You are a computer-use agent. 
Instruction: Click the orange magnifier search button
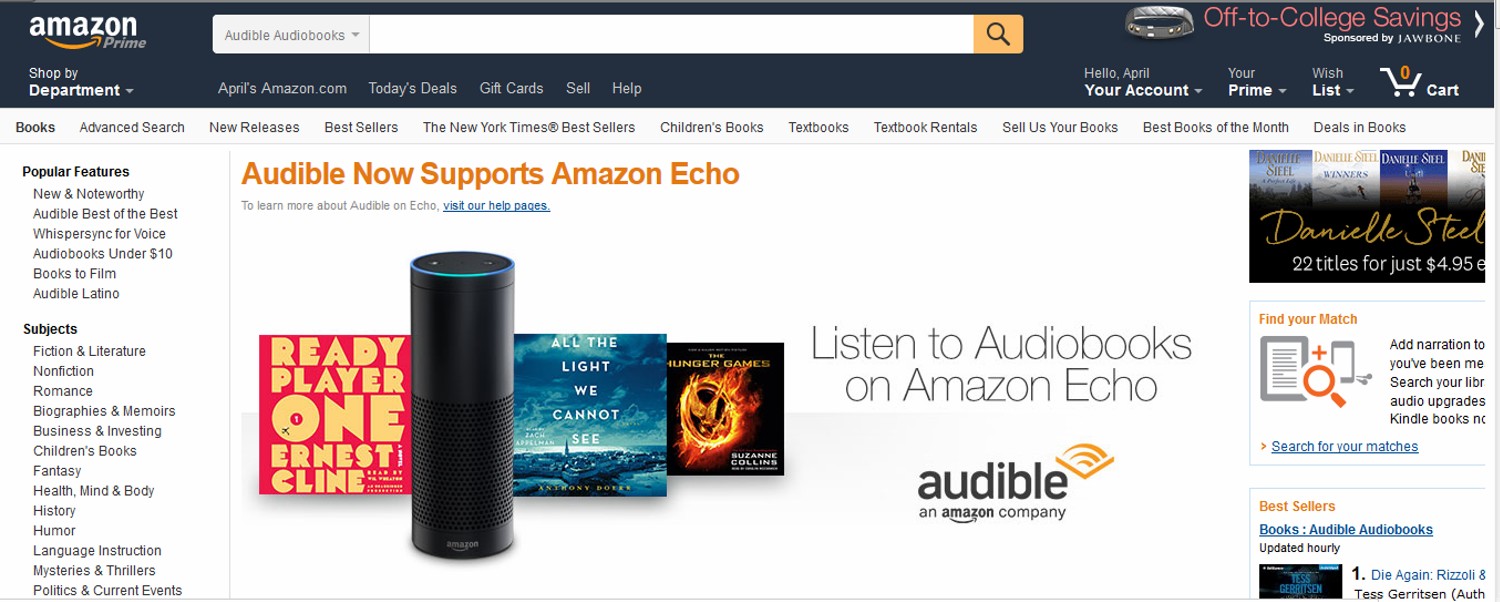[x=998, y=34]
